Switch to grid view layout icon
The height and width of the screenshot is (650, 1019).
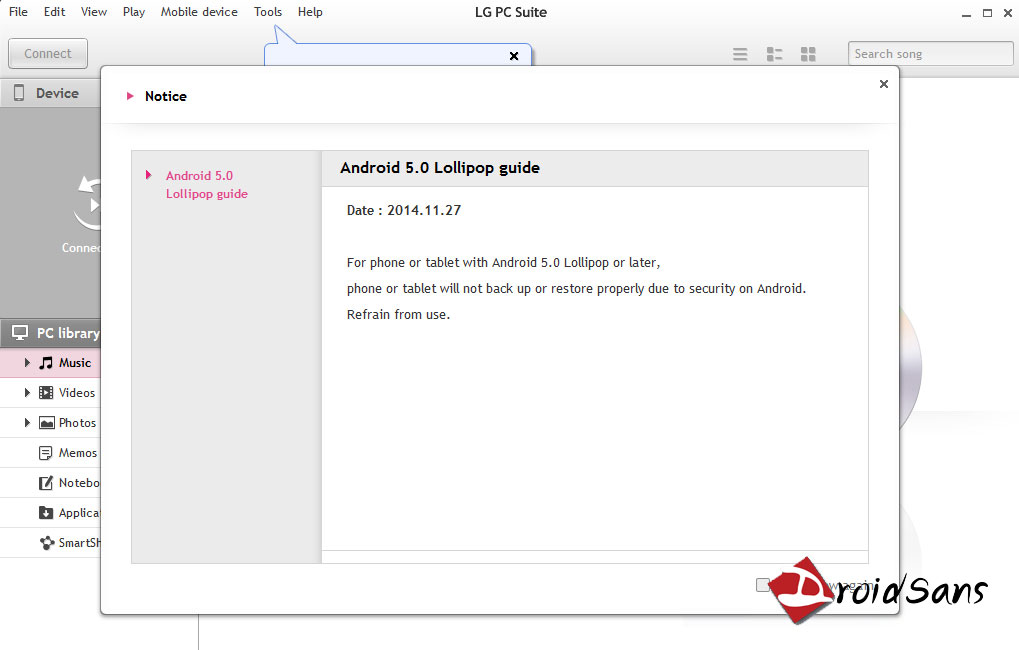point(807,54)
